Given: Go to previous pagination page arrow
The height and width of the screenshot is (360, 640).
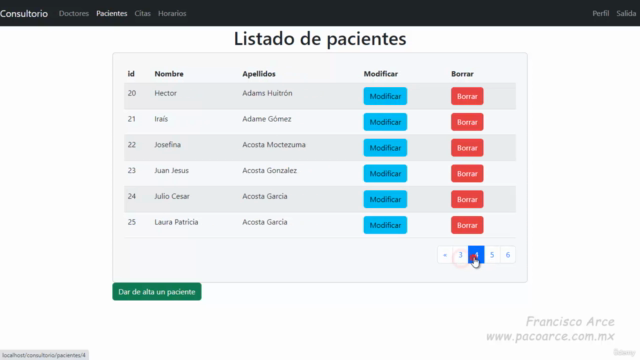Looking at the screenshot, I should [445, 255].
